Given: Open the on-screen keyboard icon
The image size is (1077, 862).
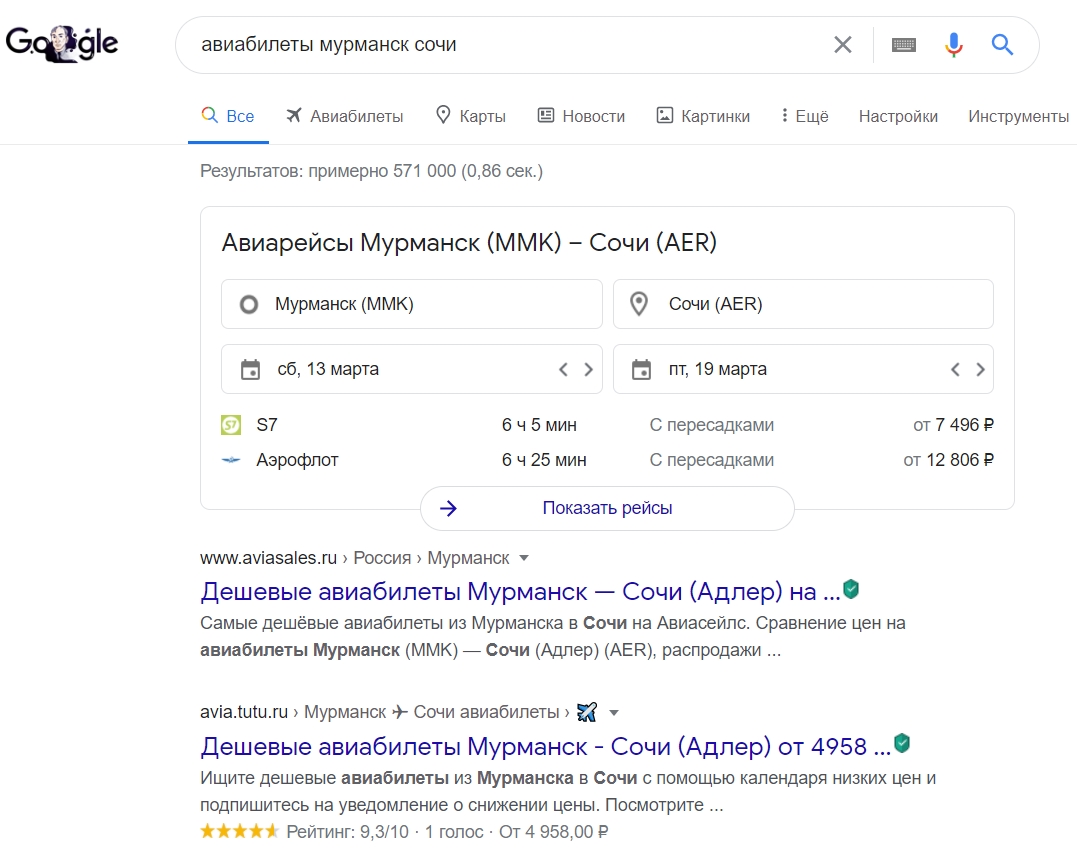Looking at the screenshot, I should (903, 44).
